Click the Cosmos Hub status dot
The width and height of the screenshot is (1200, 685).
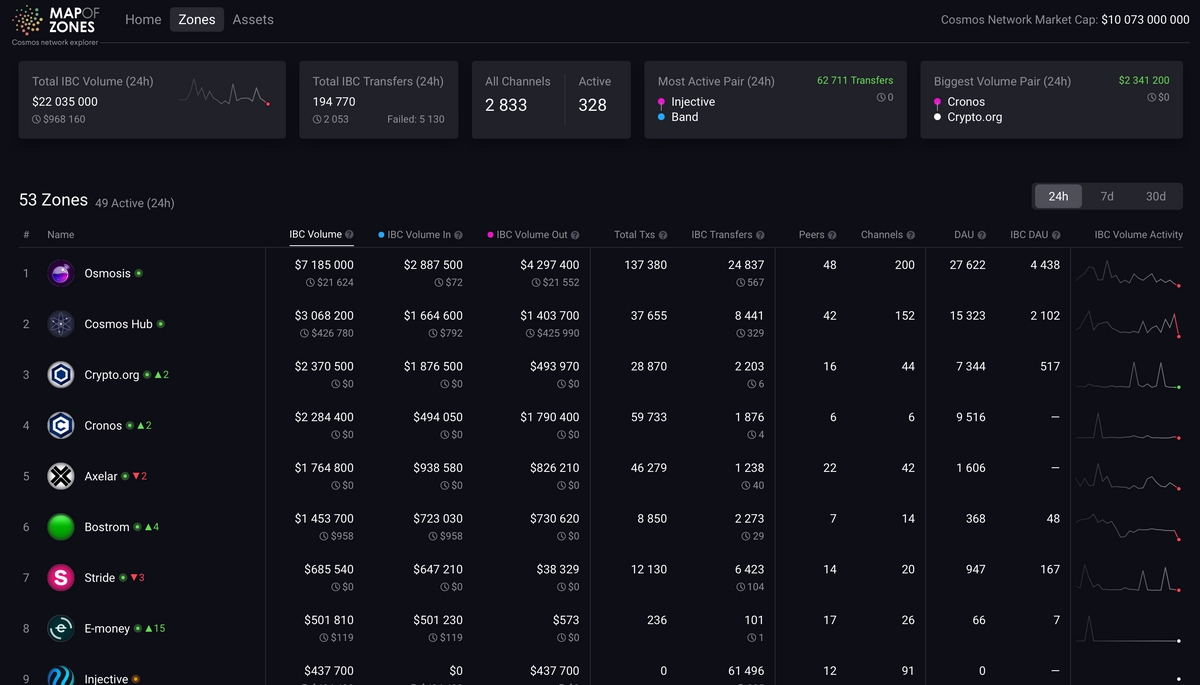click(x=161, y=324)
